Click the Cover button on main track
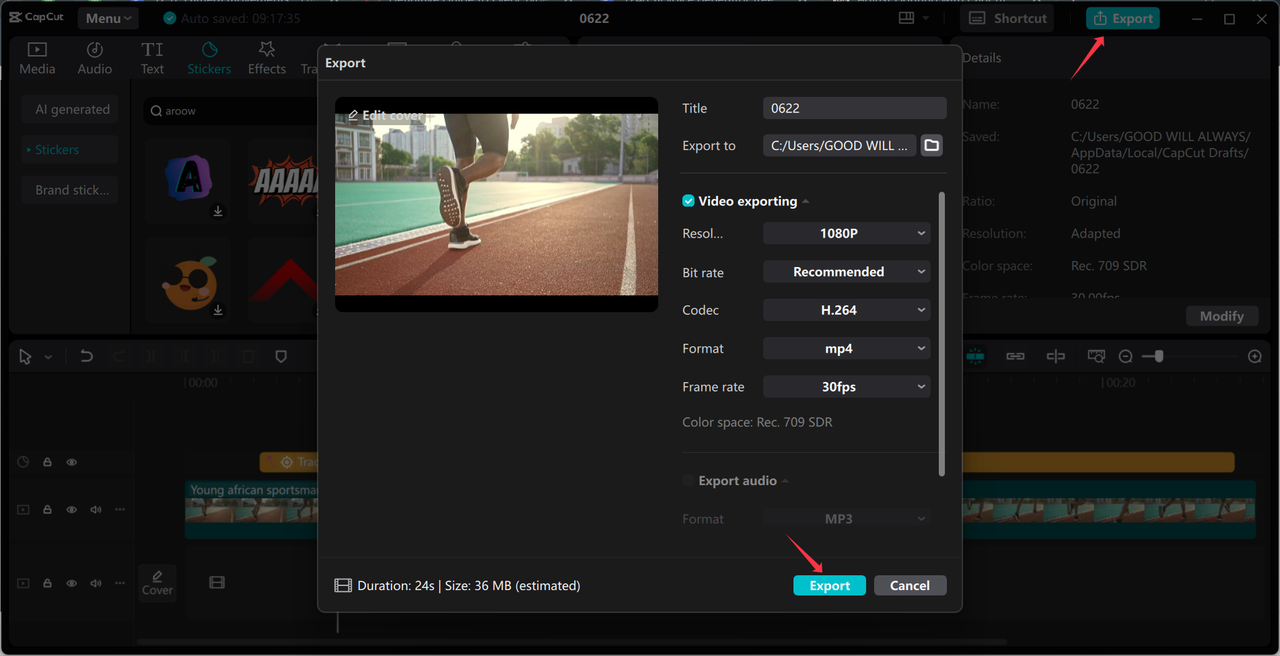 pos(157,583)
